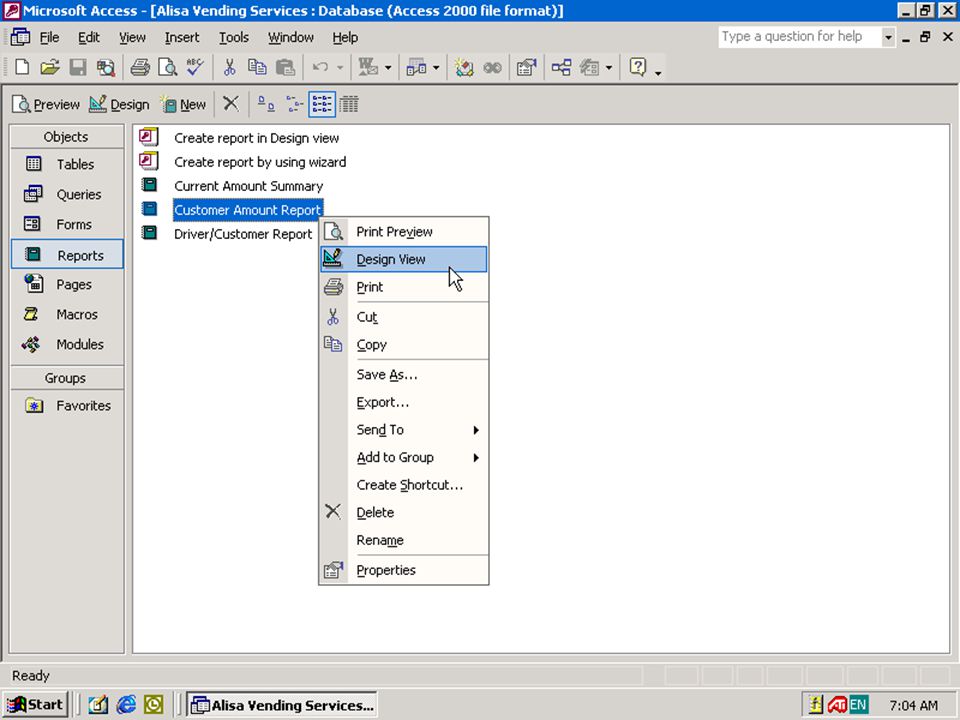960x720 pixels.
Task: Click the Open folder toolbar icon
Action: pyautogui.click(x=50, y=67)
